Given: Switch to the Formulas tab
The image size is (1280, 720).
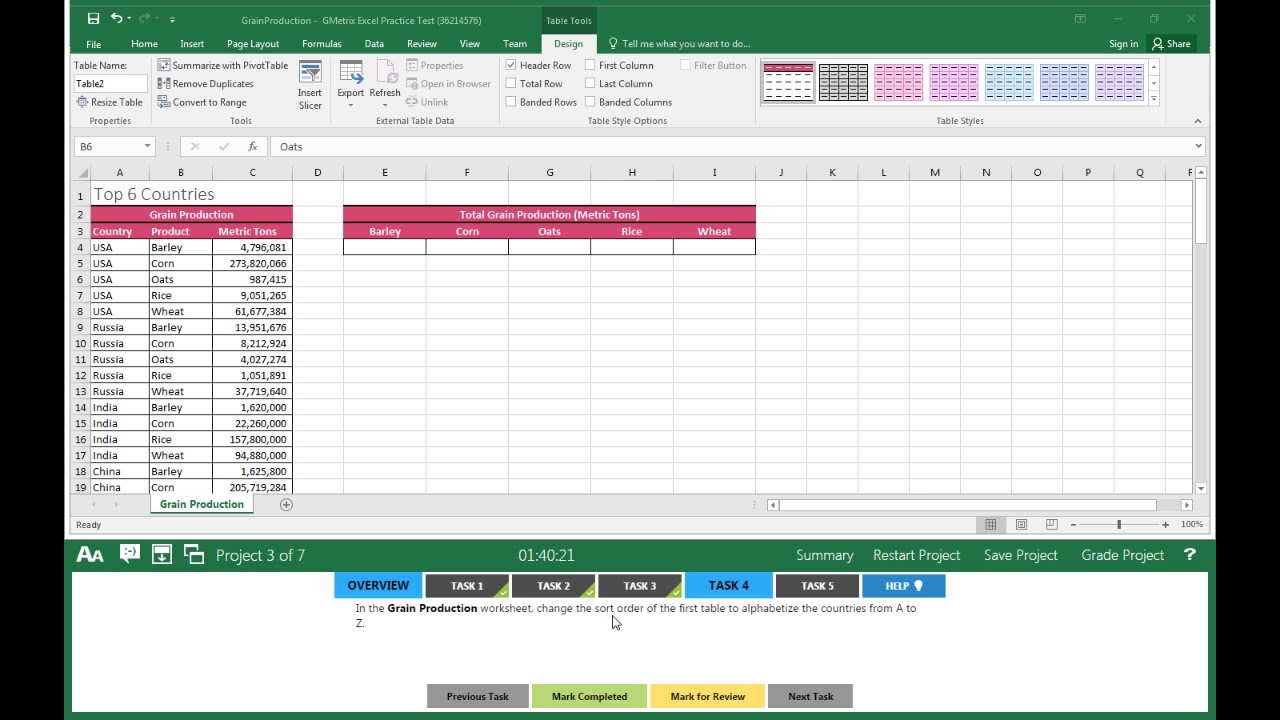Looking at the screenshot, I should click(322, 44).
